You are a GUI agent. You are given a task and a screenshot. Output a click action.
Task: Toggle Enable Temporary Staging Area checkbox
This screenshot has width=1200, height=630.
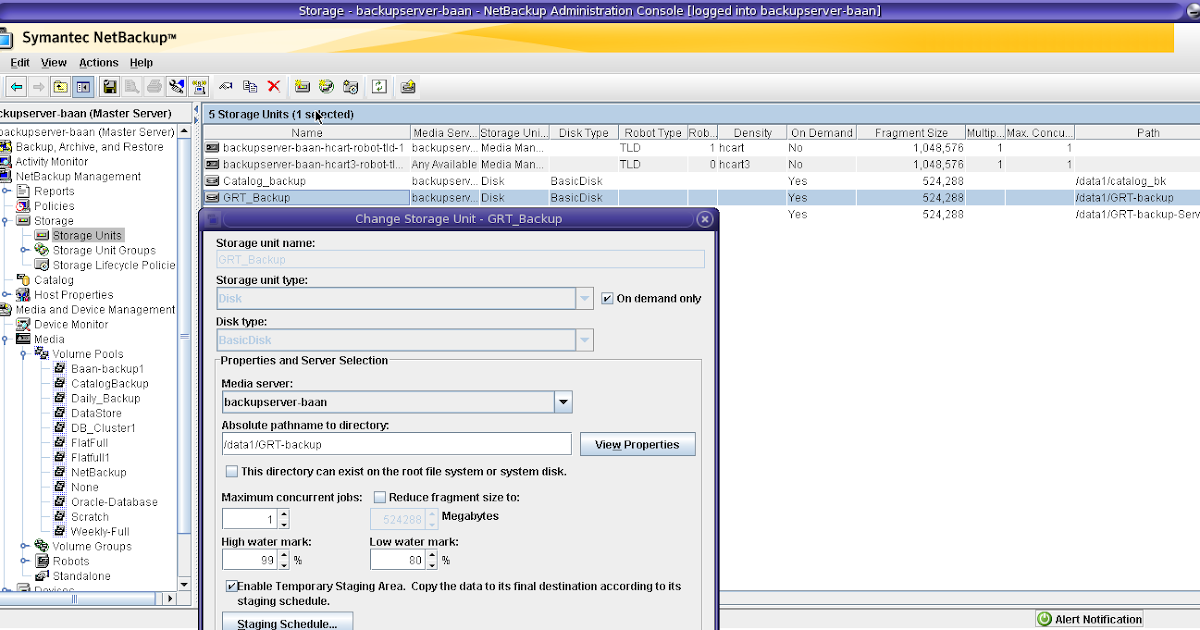[x=232, y=586]
